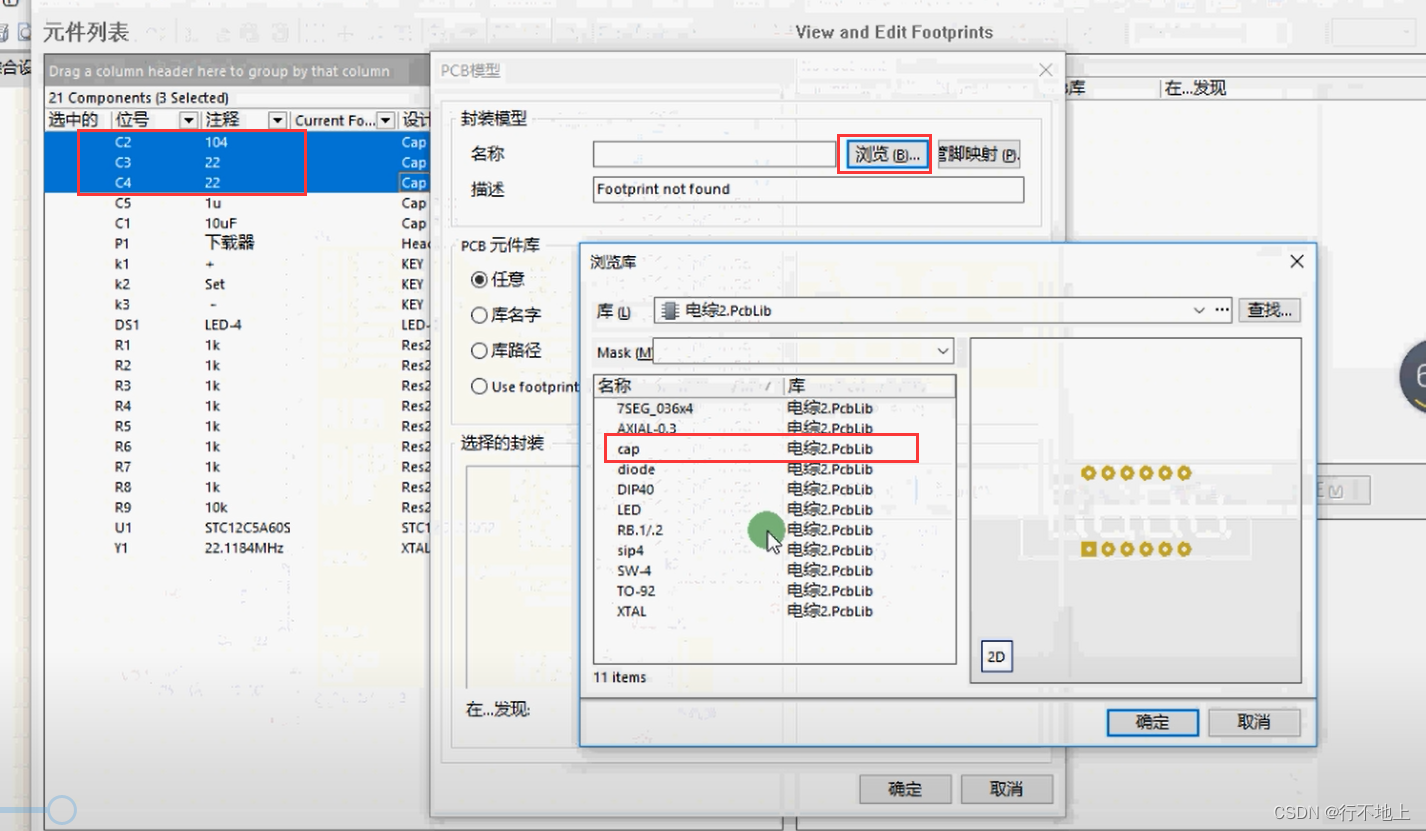The image size is (1426, 831).
Task: Open the Current Footprint column filter dropdown
Action: coord(386,120)
